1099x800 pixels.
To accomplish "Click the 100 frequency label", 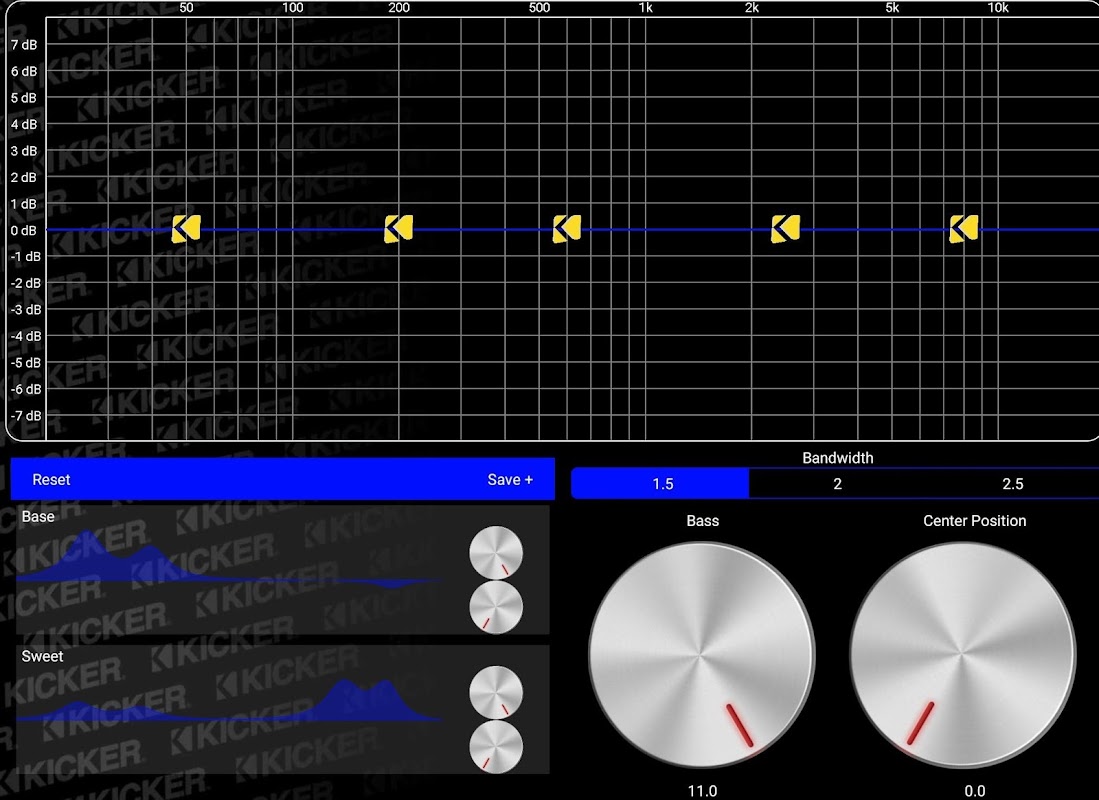I will 292,8.
